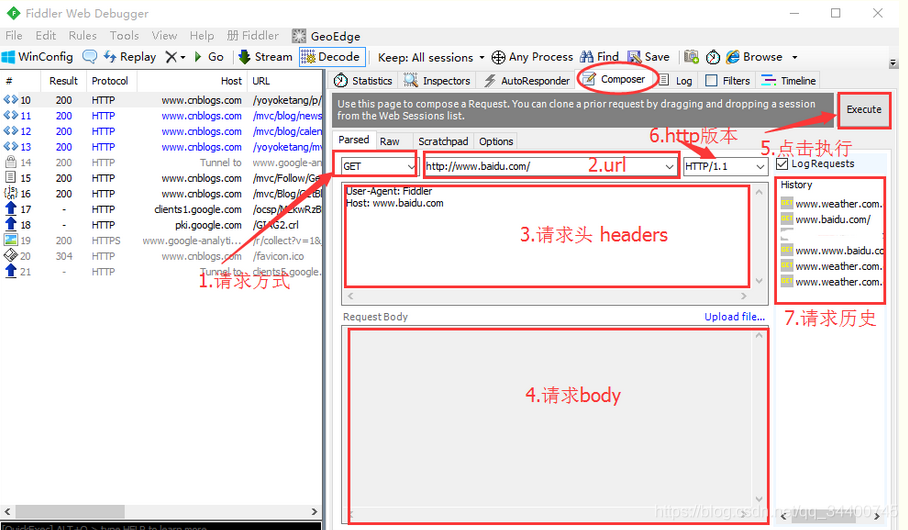Open the Rules menu
This screenshot has width=908, height=530.
tap(83, 36)
